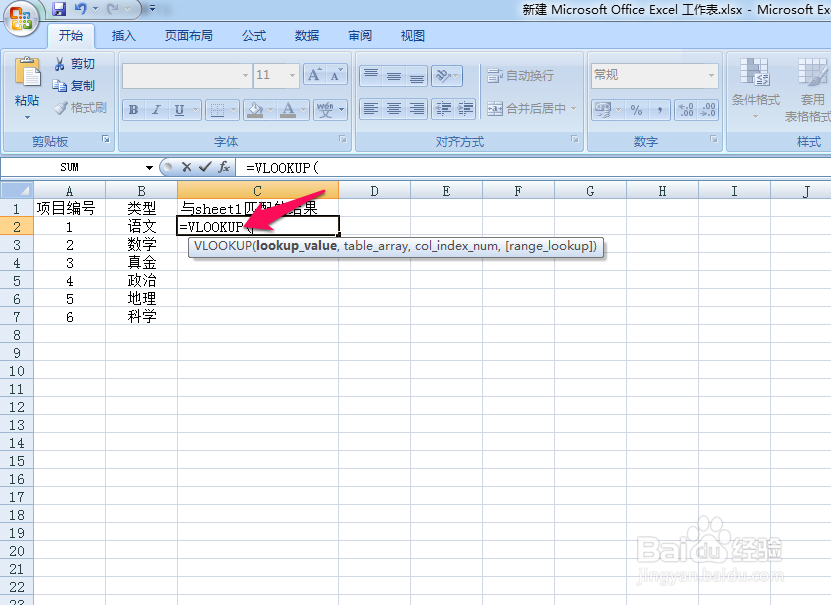Open the font size 11 dropdown
Viewport: 831px width, 605px height.
292,75
